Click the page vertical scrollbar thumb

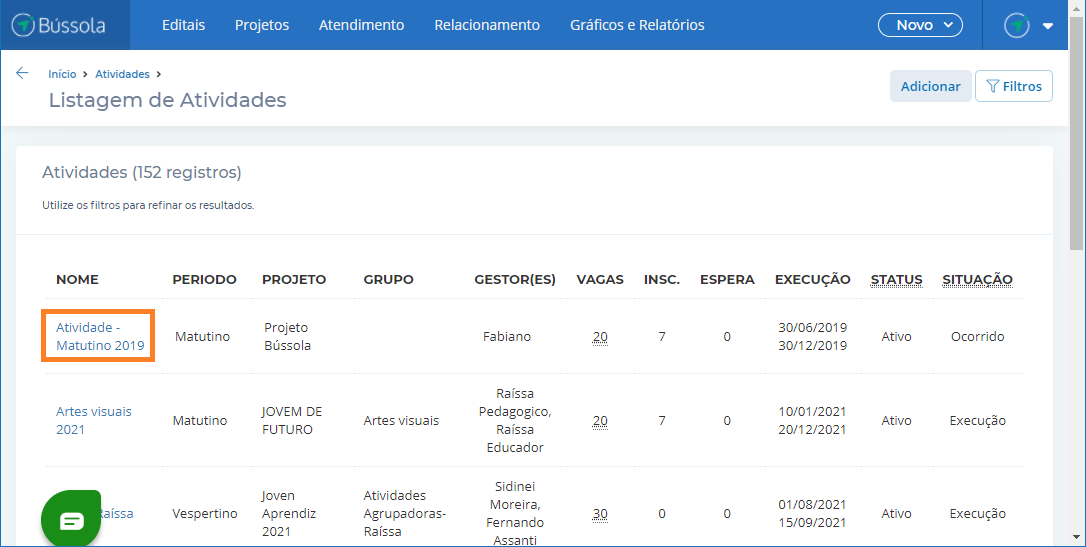pos(1076,132)
